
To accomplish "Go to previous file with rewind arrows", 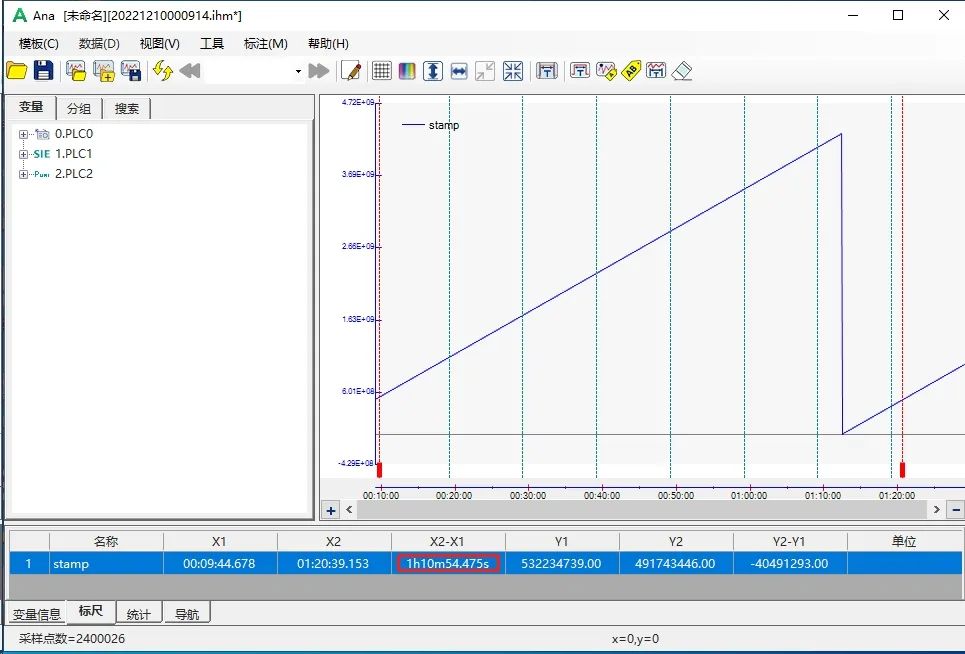I will point(190,71).
